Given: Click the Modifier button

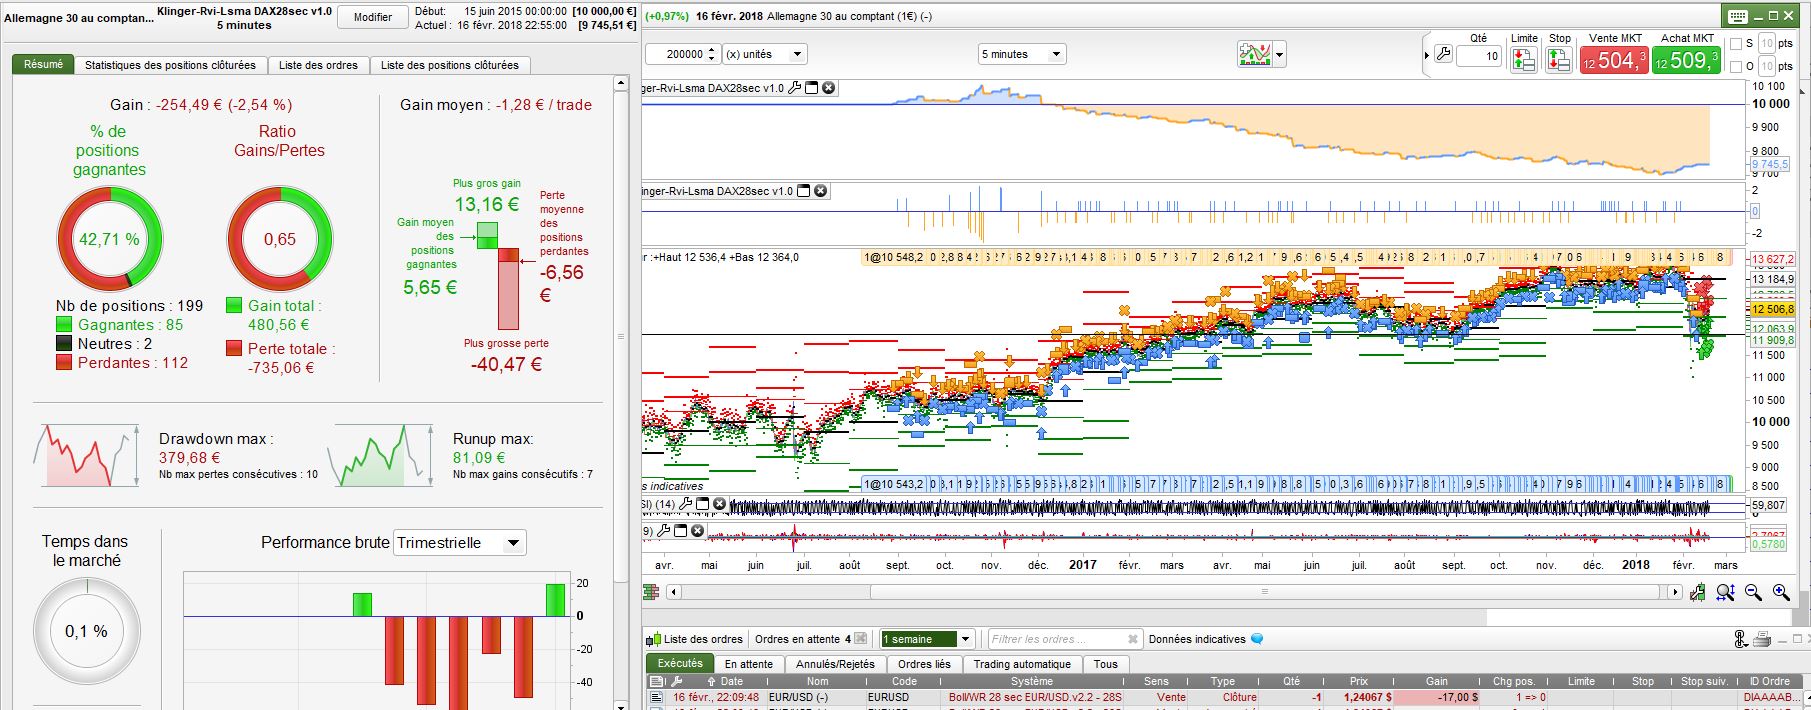Looking at the screenshot, I should pyautogui.click(x=372, y=17).
